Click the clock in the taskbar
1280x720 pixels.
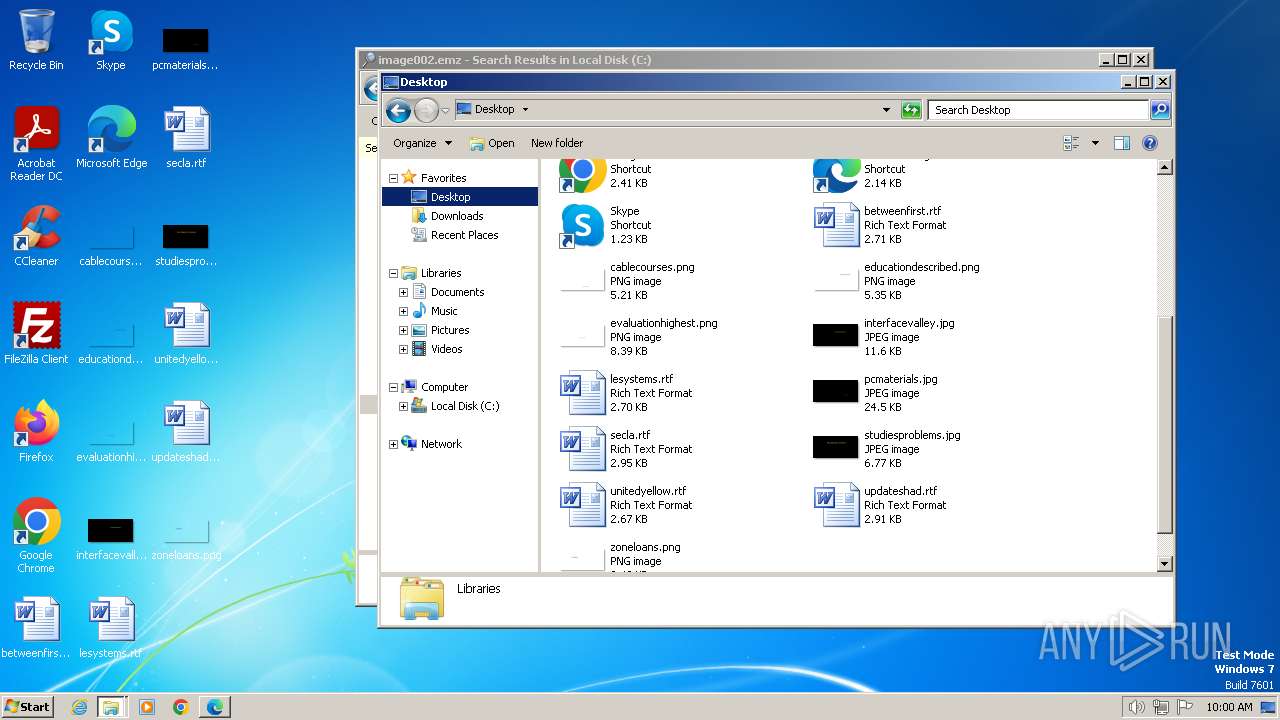coord(1229,707)
